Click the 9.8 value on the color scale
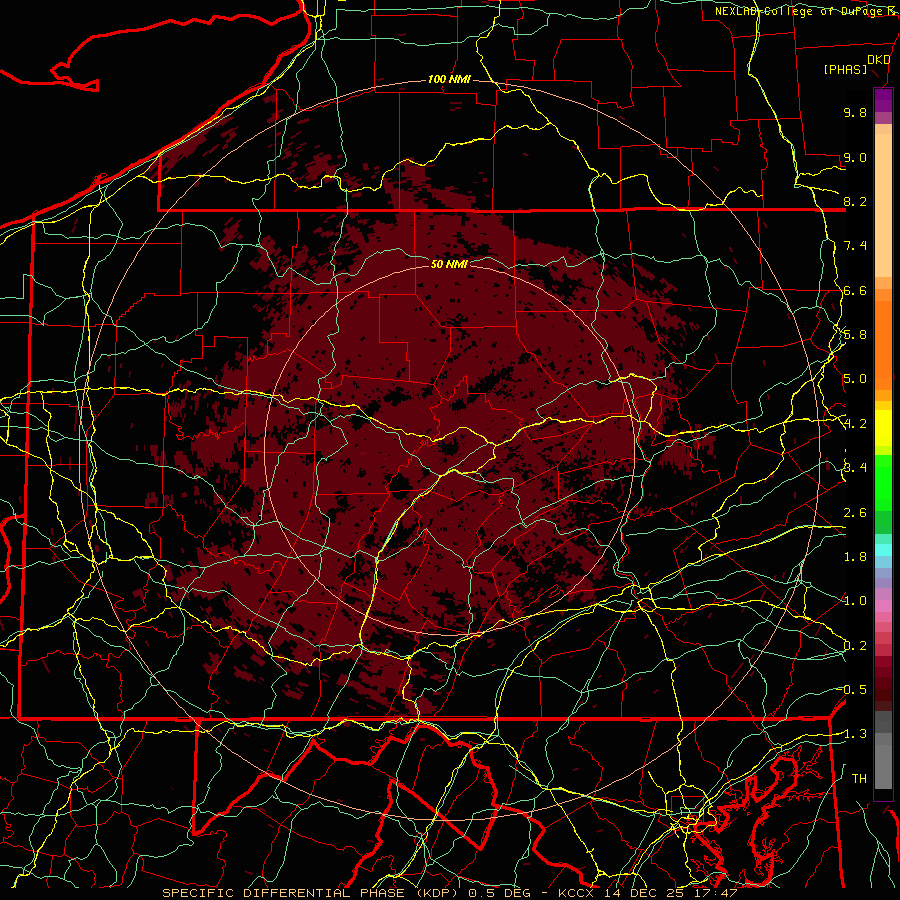The image size is (900, 900). pos(855,112)
